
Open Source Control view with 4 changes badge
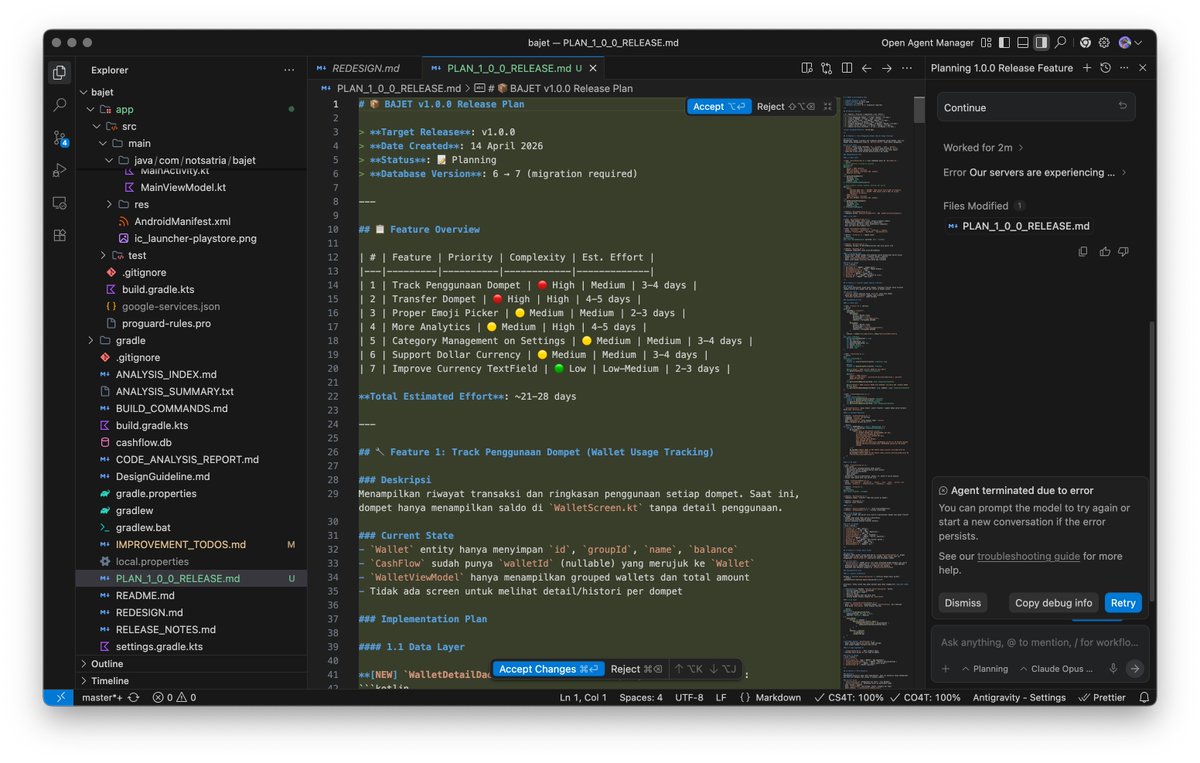tap(60, 137)
